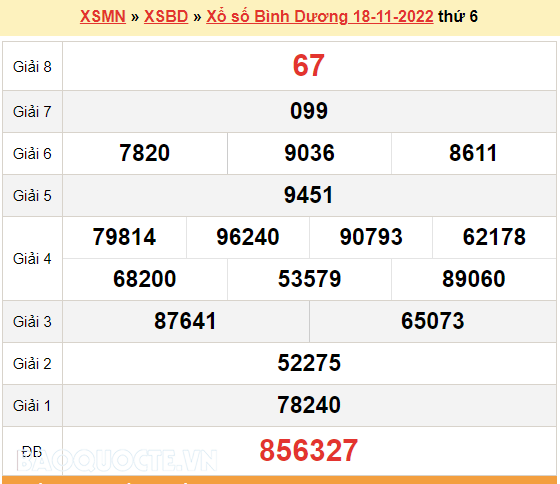Click the Giải 3 number 65073
Image resolution: width=560 pixels, height=484 pixels.
tap(432, 321)
